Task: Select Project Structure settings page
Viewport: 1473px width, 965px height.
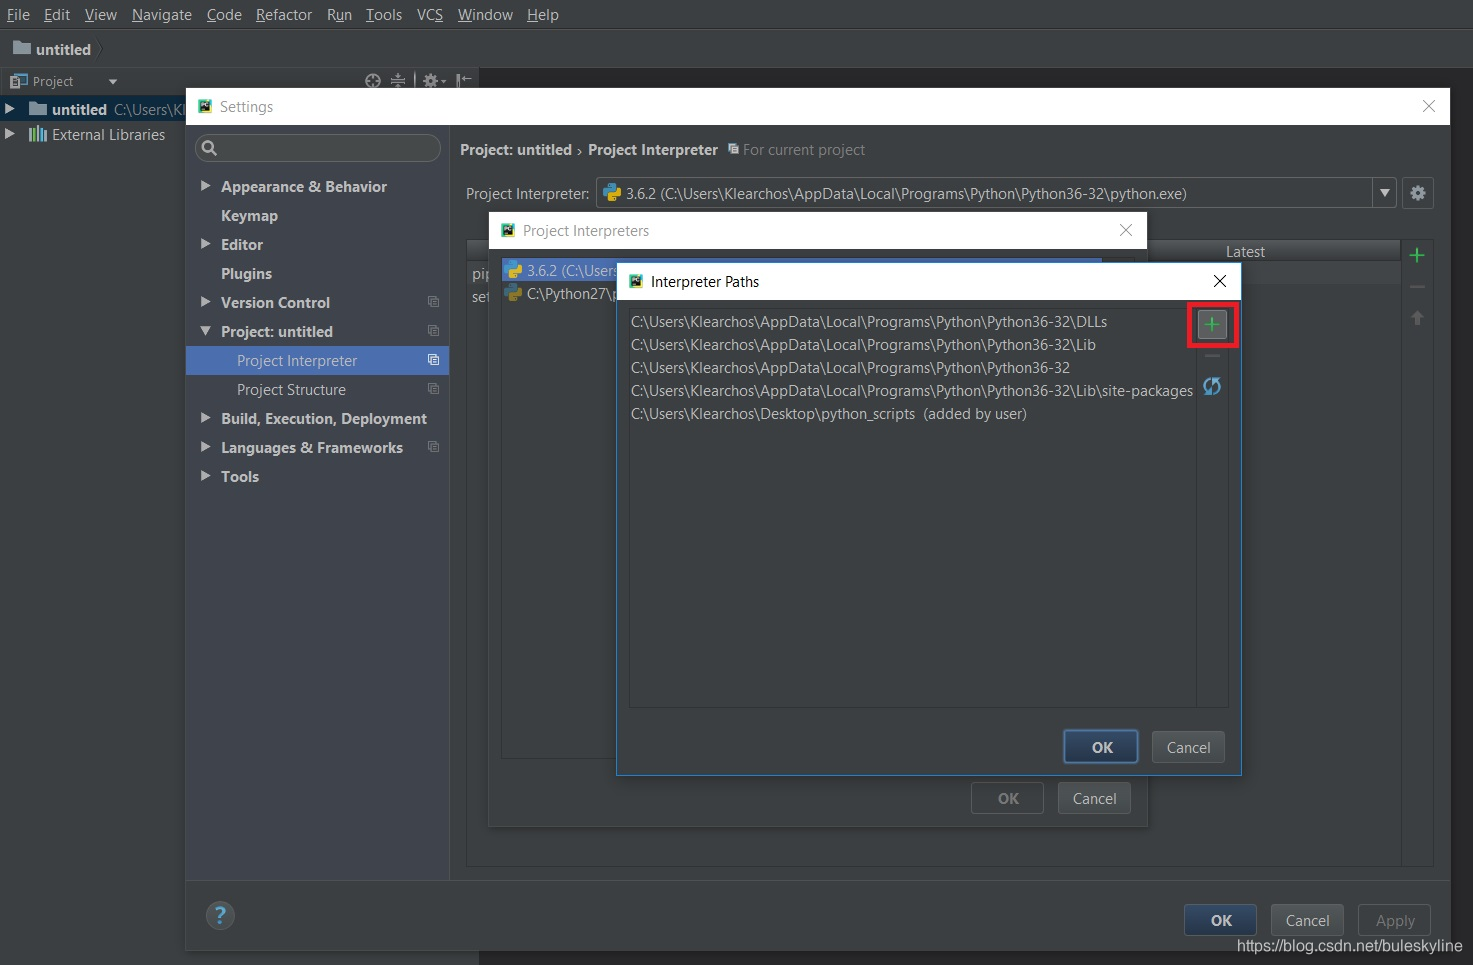Action: point(291,390)
